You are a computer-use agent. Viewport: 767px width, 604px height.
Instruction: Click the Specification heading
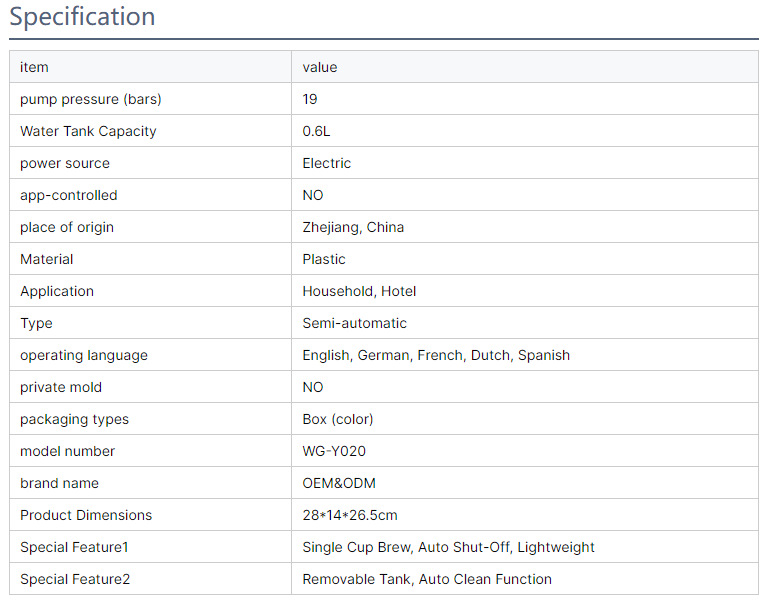82,17
